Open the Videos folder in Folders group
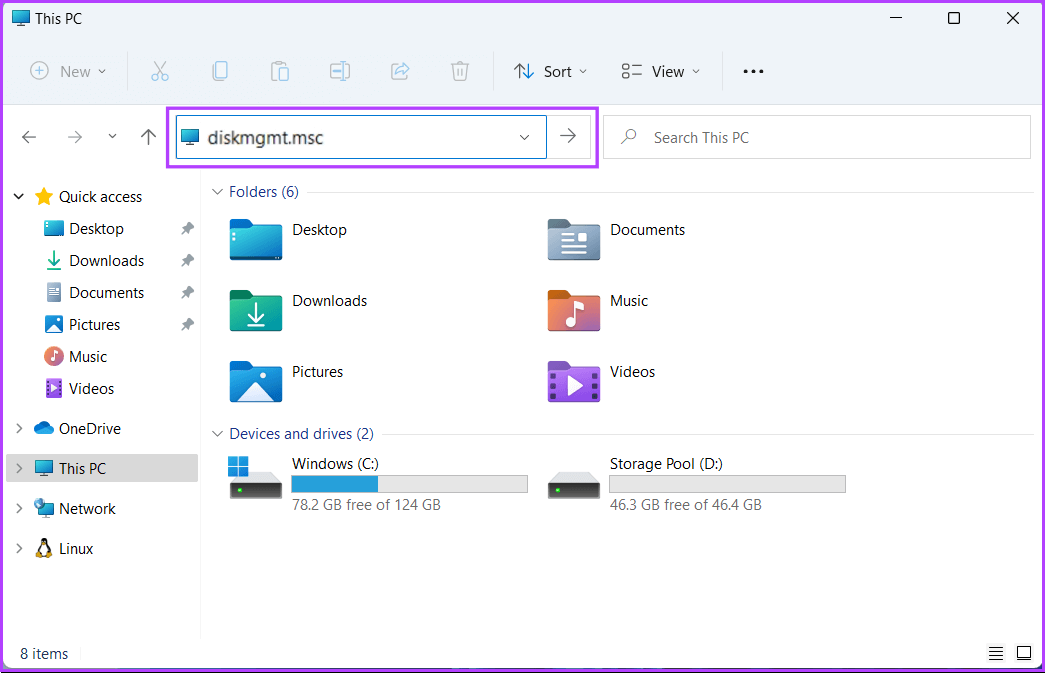This screenshot has width=1045, height=673. pos(574,382)
